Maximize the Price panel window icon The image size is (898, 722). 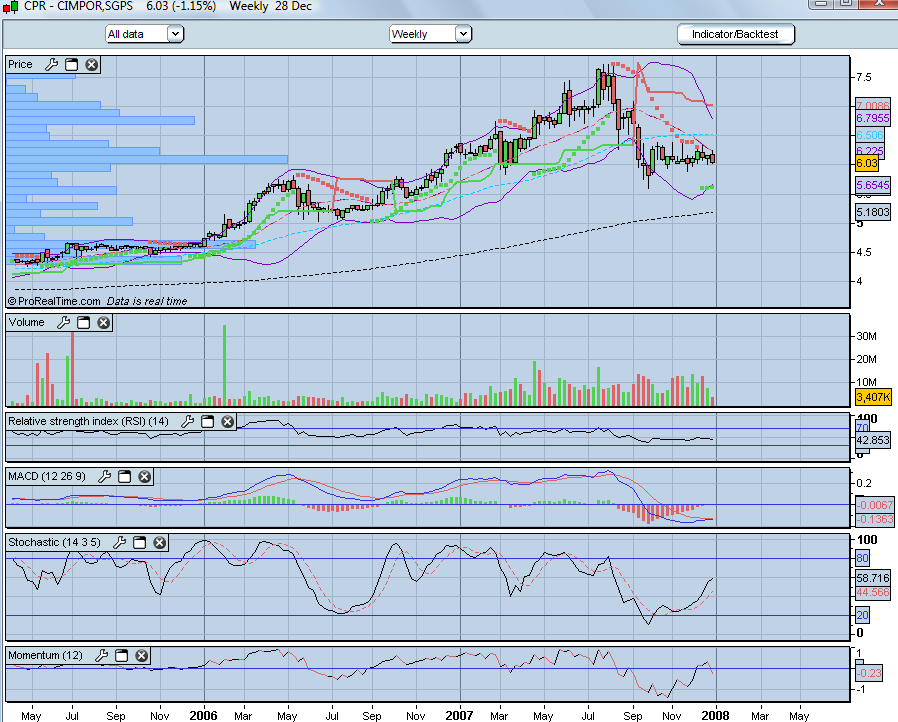click(72, 64)
